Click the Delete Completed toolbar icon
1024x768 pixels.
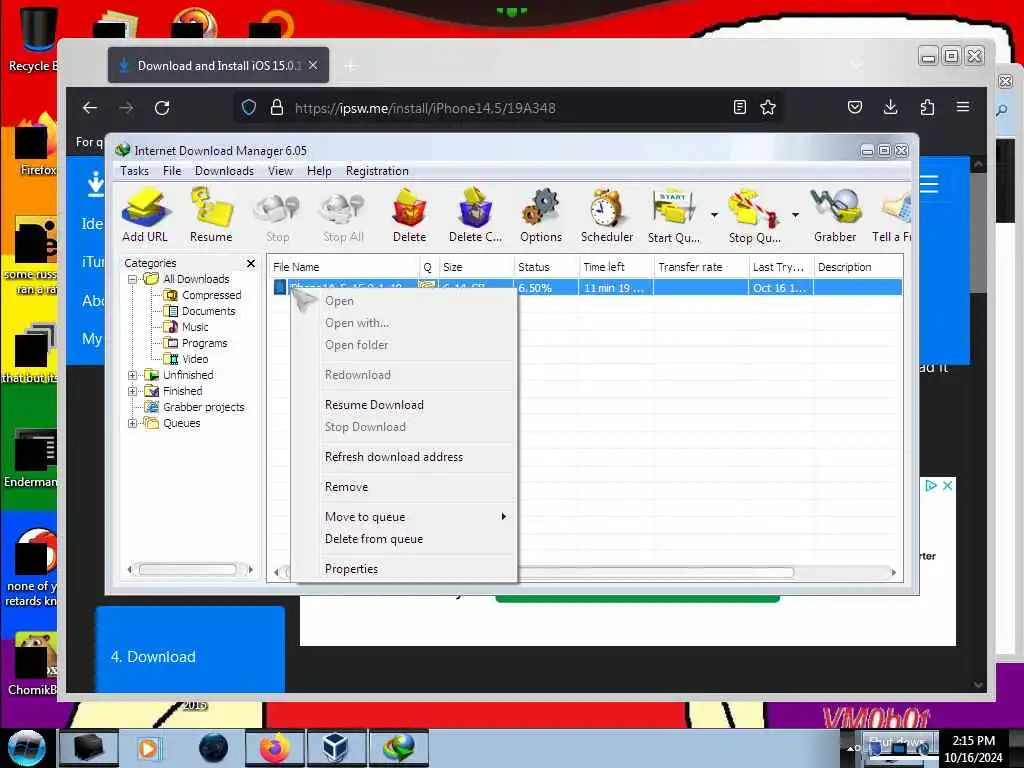click(x=475, y=215)
